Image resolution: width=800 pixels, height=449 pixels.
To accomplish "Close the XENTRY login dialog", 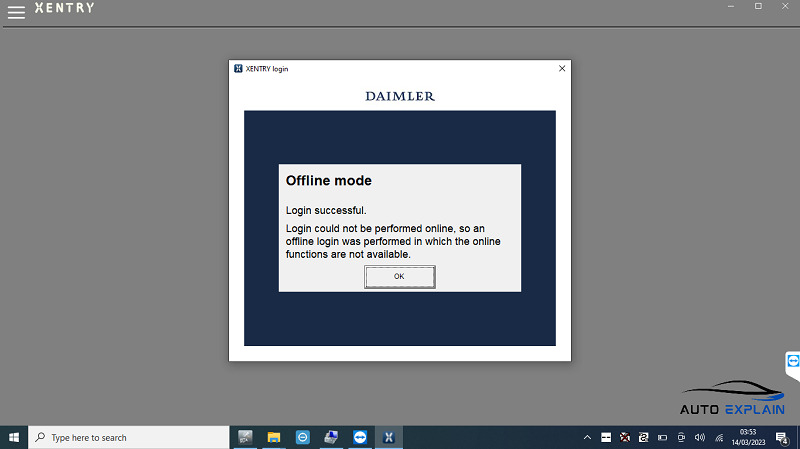I will pyautogui.click(x=562, y=68).
